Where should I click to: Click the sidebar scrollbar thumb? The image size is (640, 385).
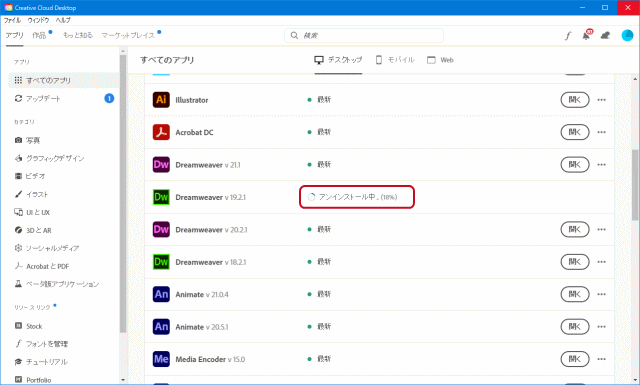coord(123,194)
